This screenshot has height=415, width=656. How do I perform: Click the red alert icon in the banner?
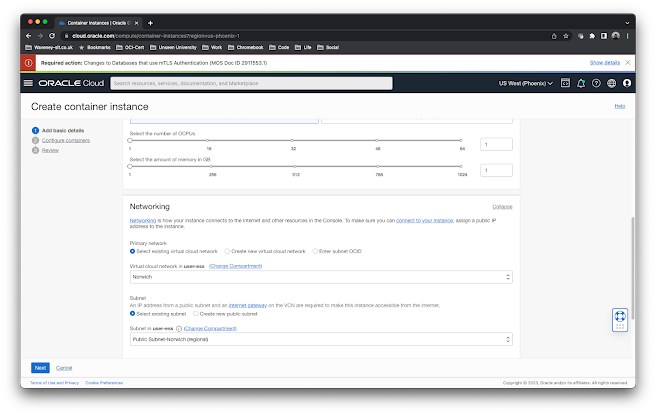click(x=28, y=63)
